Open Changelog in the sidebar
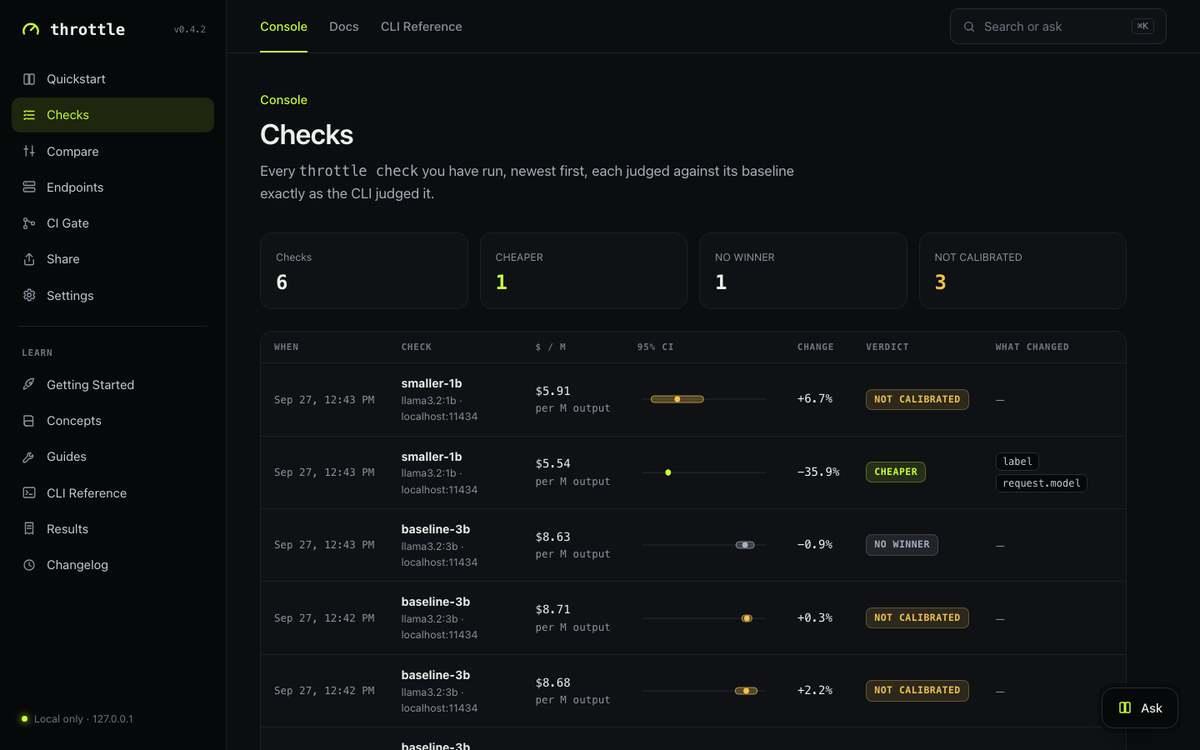Viewport: 1200px width, 750px height. tap(113, 565)
